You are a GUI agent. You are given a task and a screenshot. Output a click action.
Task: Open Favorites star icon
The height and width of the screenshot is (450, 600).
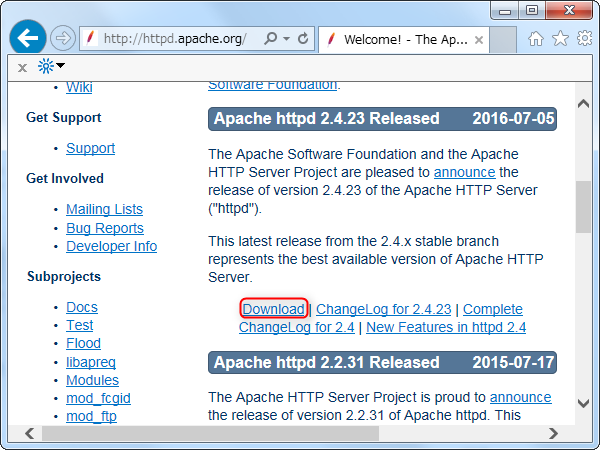coord(560,38)
